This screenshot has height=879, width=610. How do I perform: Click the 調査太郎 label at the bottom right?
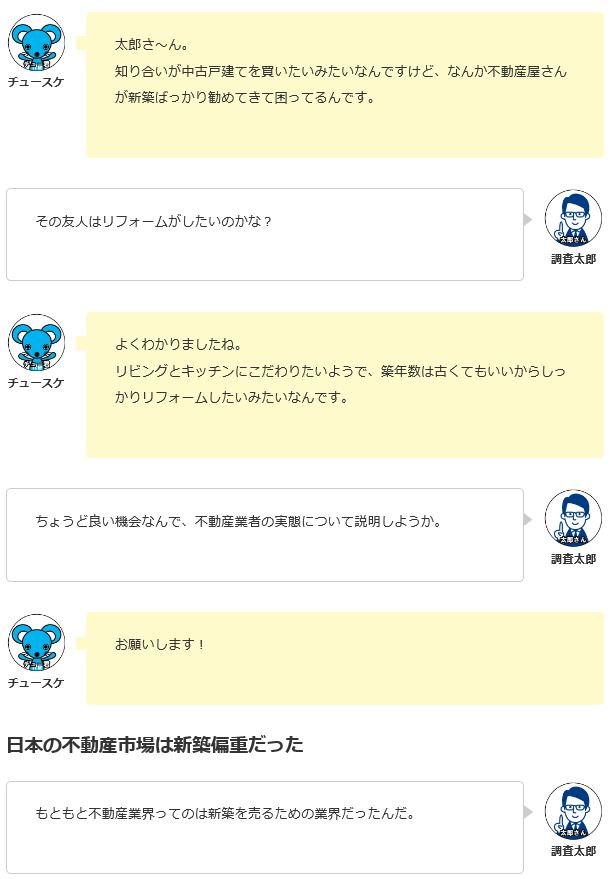[x=573, y=851]
